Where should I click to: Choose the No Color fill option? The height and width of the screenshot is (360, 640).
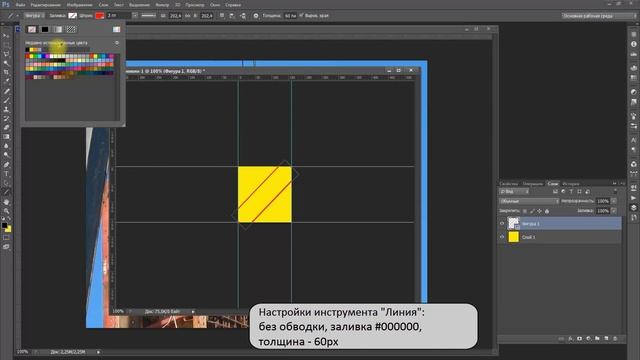point(32,29)
